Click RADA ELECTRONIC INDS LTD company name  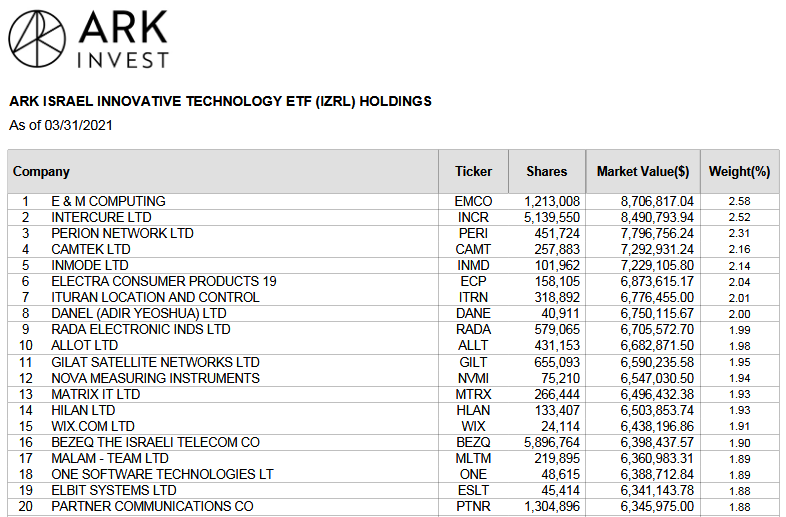pyautogui.click(x=141, y=329)
